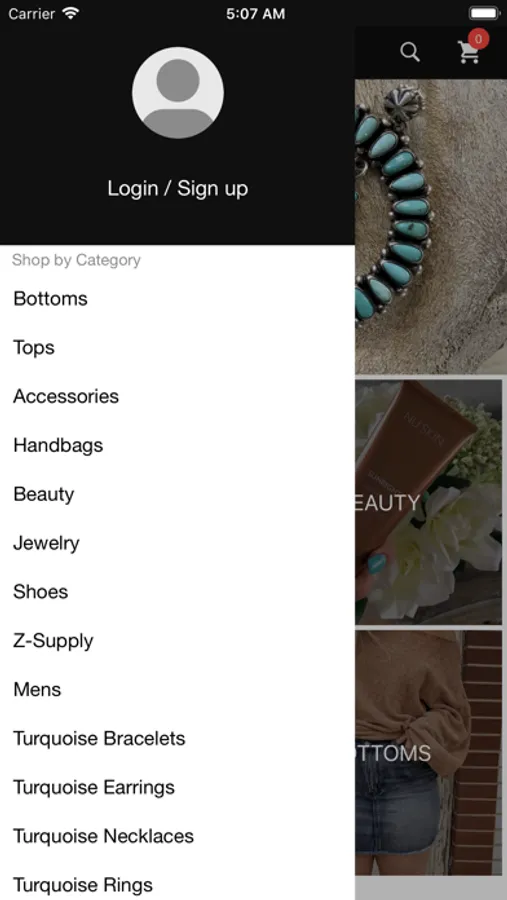The width and height of the screenshot is (507, 900).
Task: Tap the profile avatar placeholder
Action: point(178,92)
